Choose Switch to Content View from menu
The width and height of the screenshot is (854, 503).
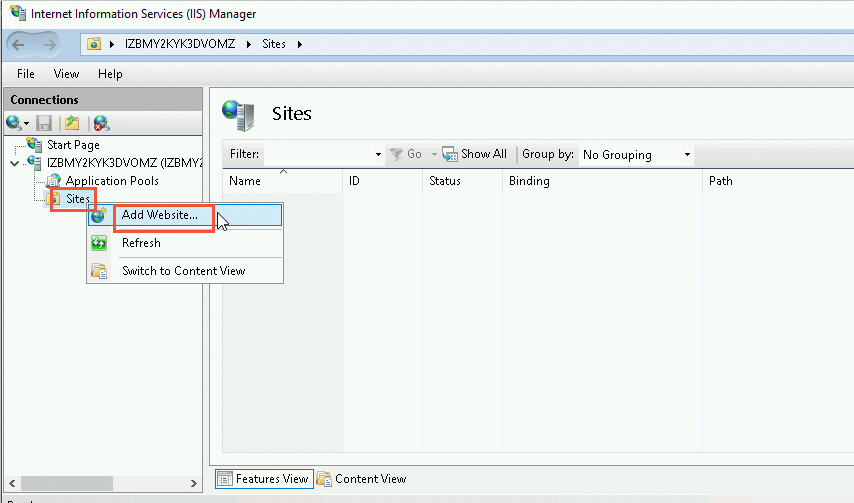[185, 271]
